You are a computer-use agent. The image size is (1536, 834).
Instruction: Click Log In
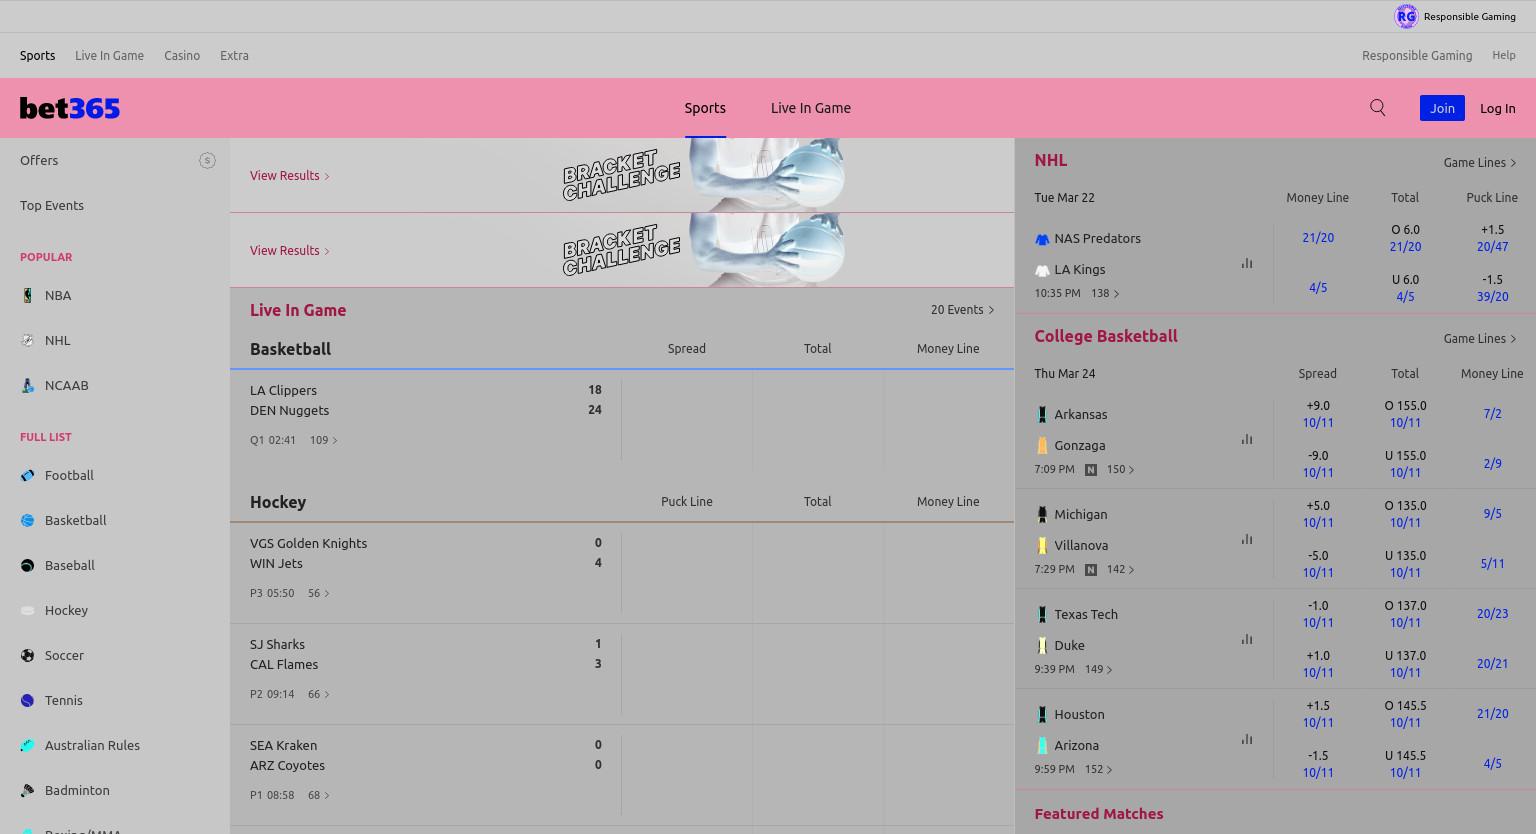pyautogui.click(x=1498, y=108)
